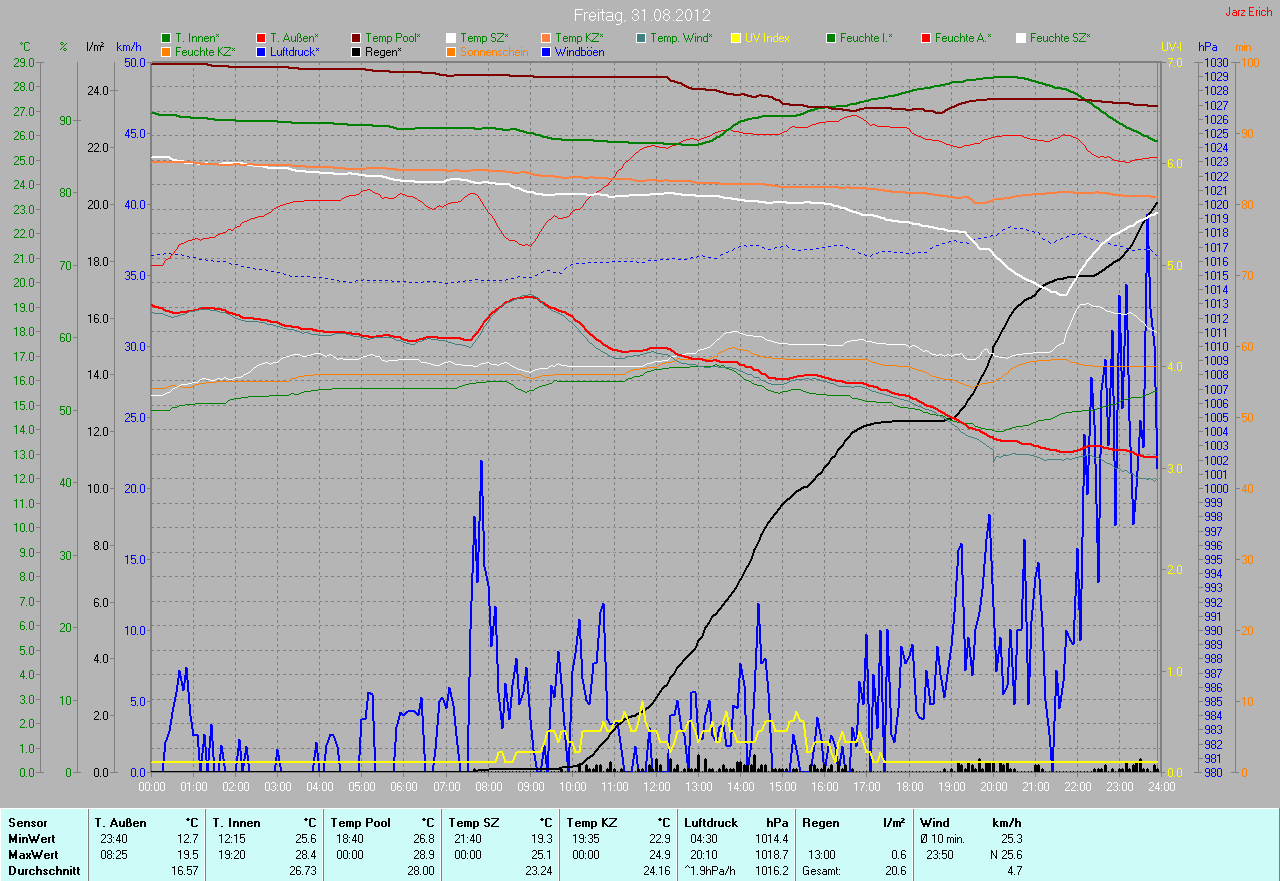This screenshot has height=881, width=1280.
Task: Select the 'Feuchte A.*' legend label
Action: [963, 38]
